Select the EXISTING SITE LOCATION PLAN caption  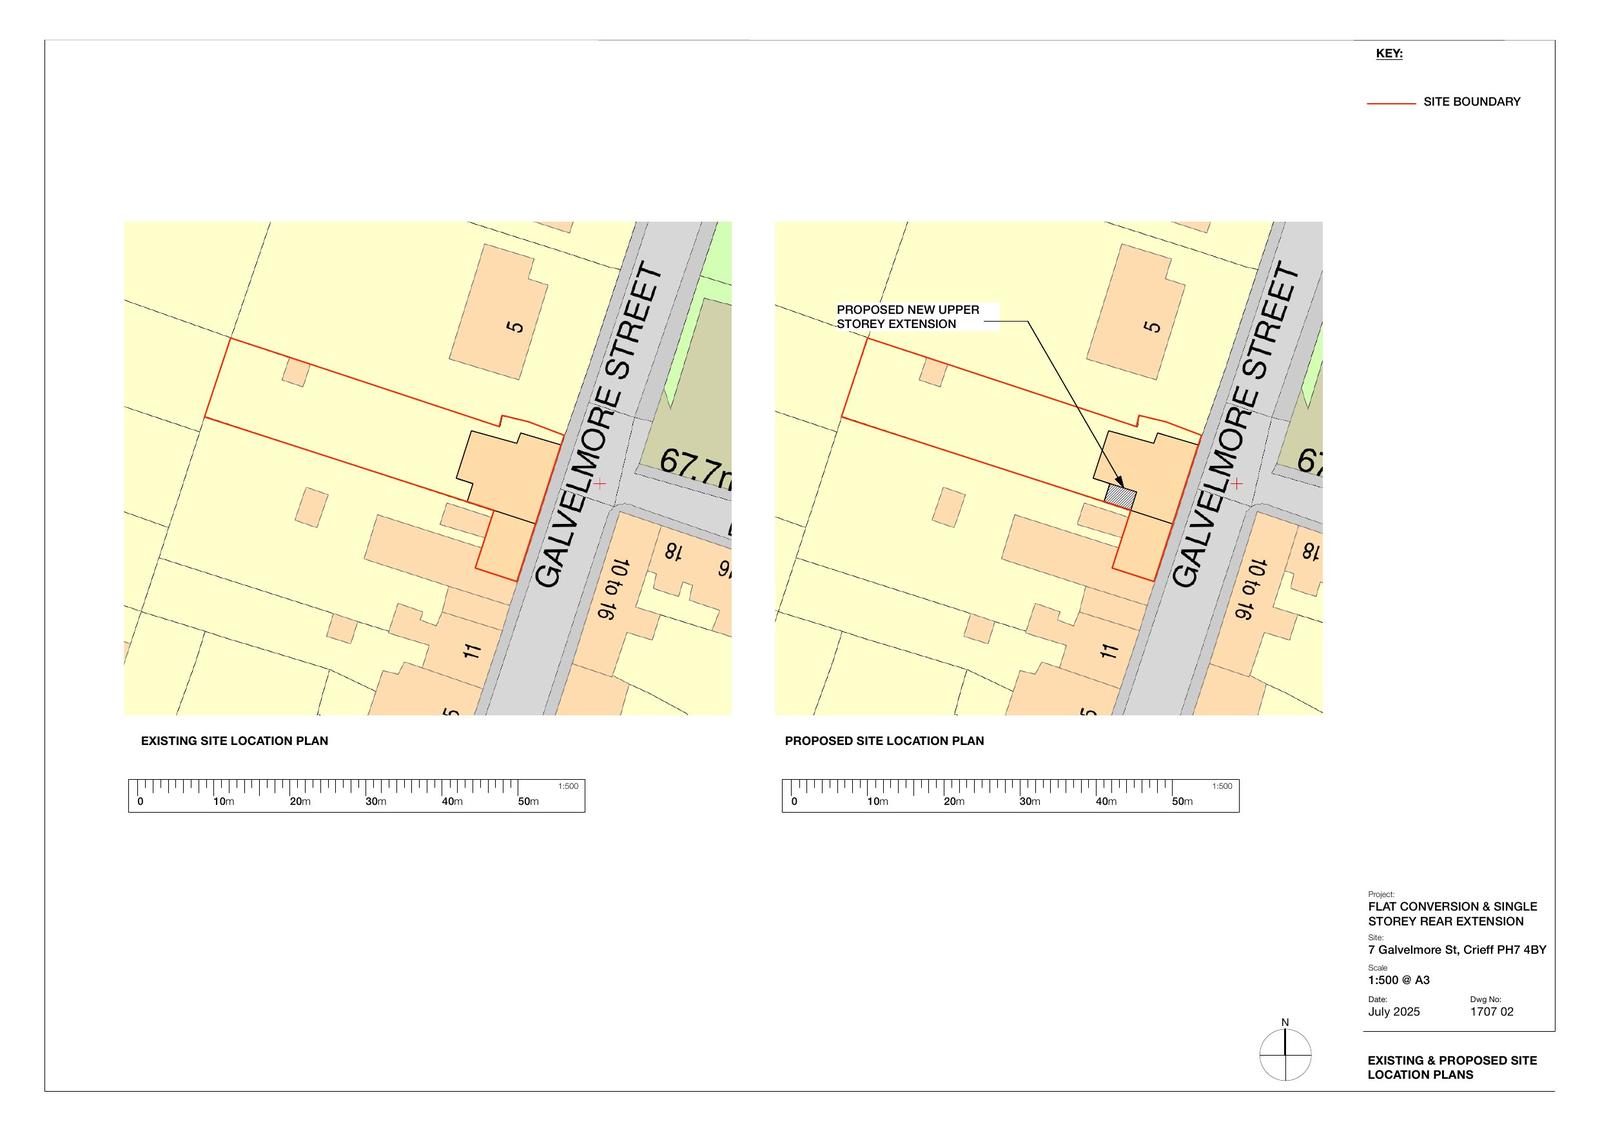(234, 741)
